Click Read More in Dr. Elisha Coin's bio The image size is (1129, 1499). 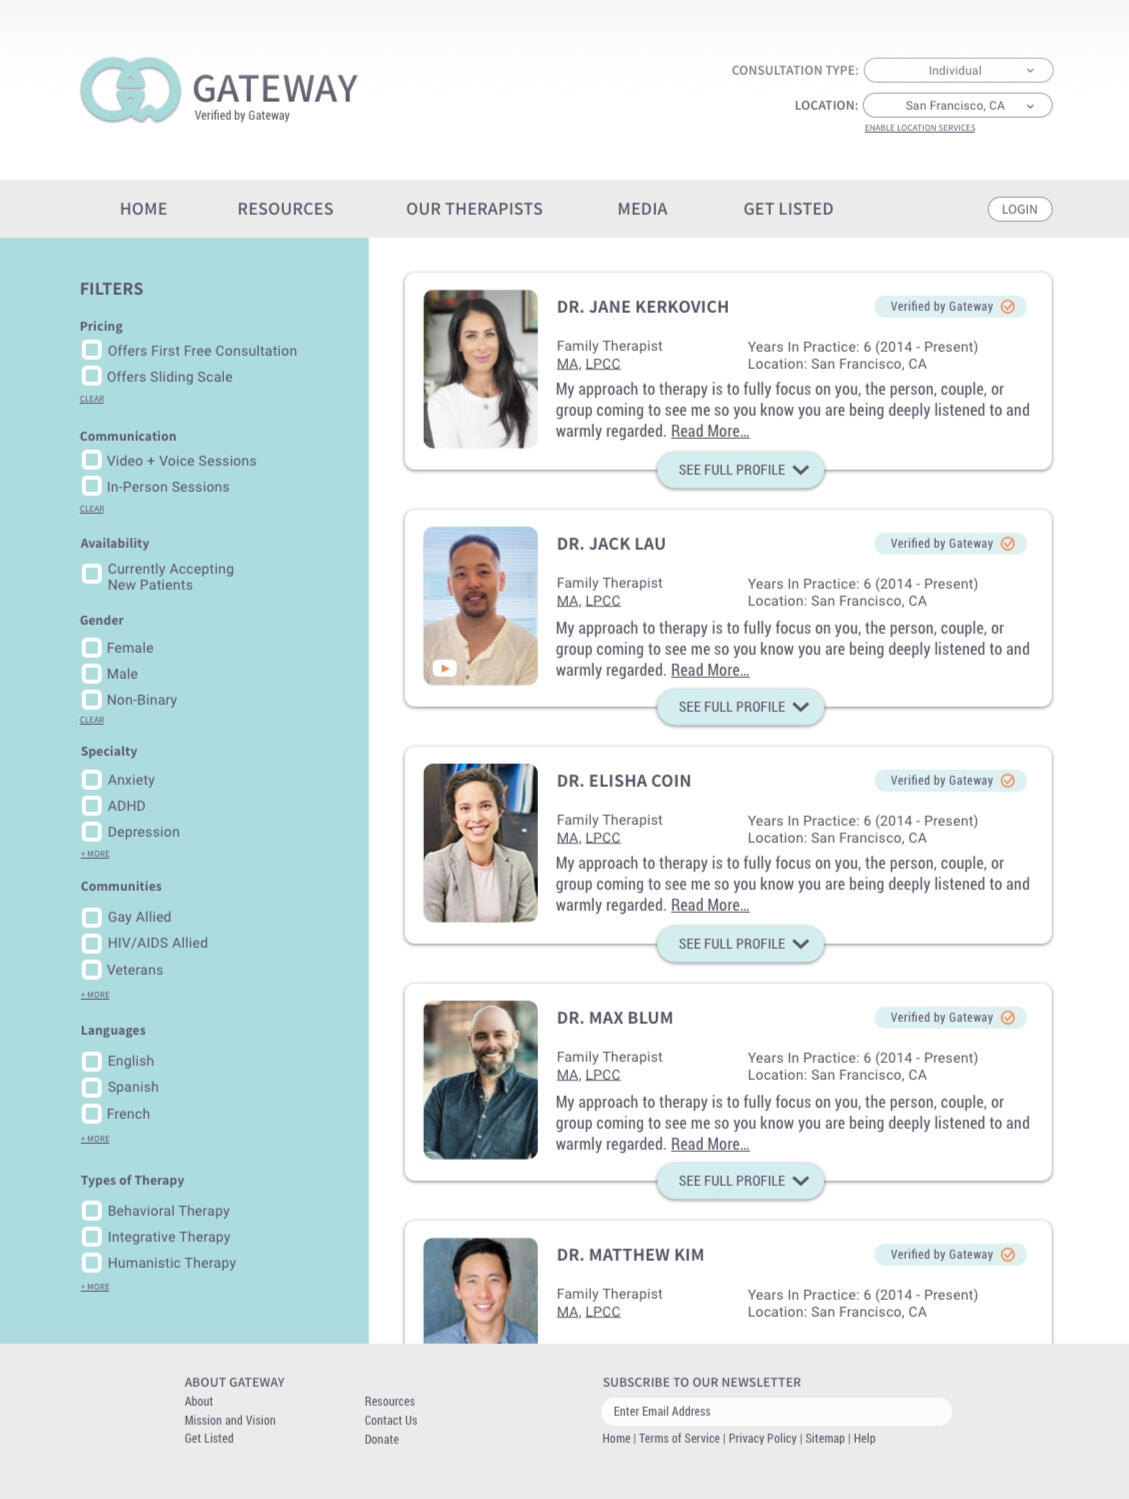709,906
